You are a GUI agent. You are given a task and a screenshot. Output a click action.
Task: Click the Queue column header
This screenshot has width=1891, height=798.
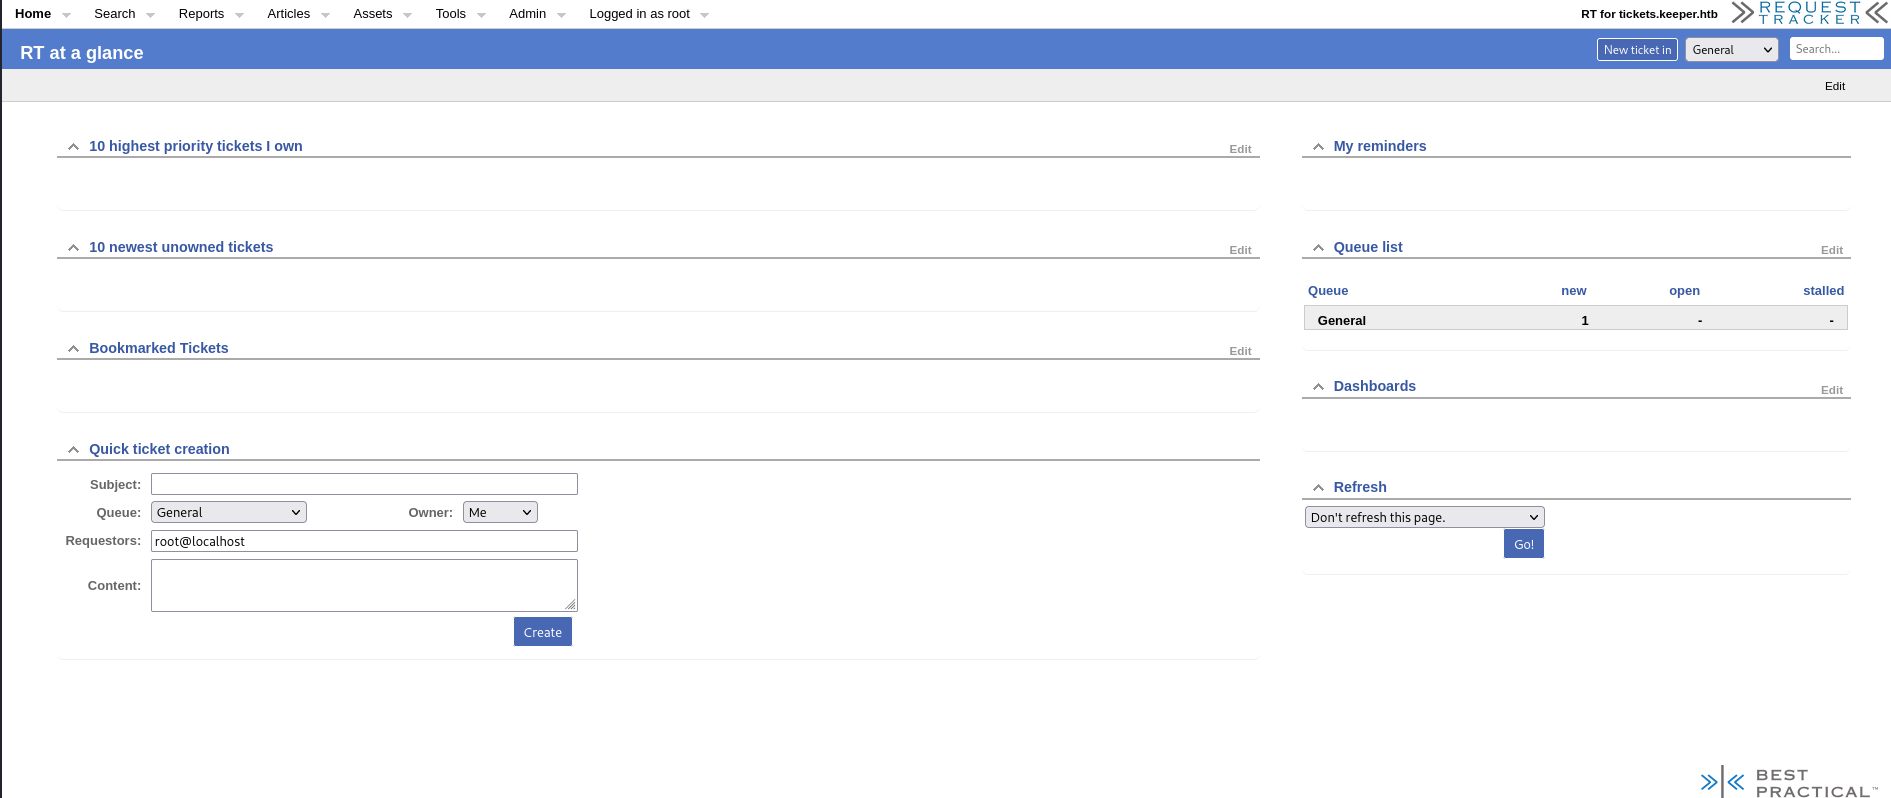(x=1328, y=291)
